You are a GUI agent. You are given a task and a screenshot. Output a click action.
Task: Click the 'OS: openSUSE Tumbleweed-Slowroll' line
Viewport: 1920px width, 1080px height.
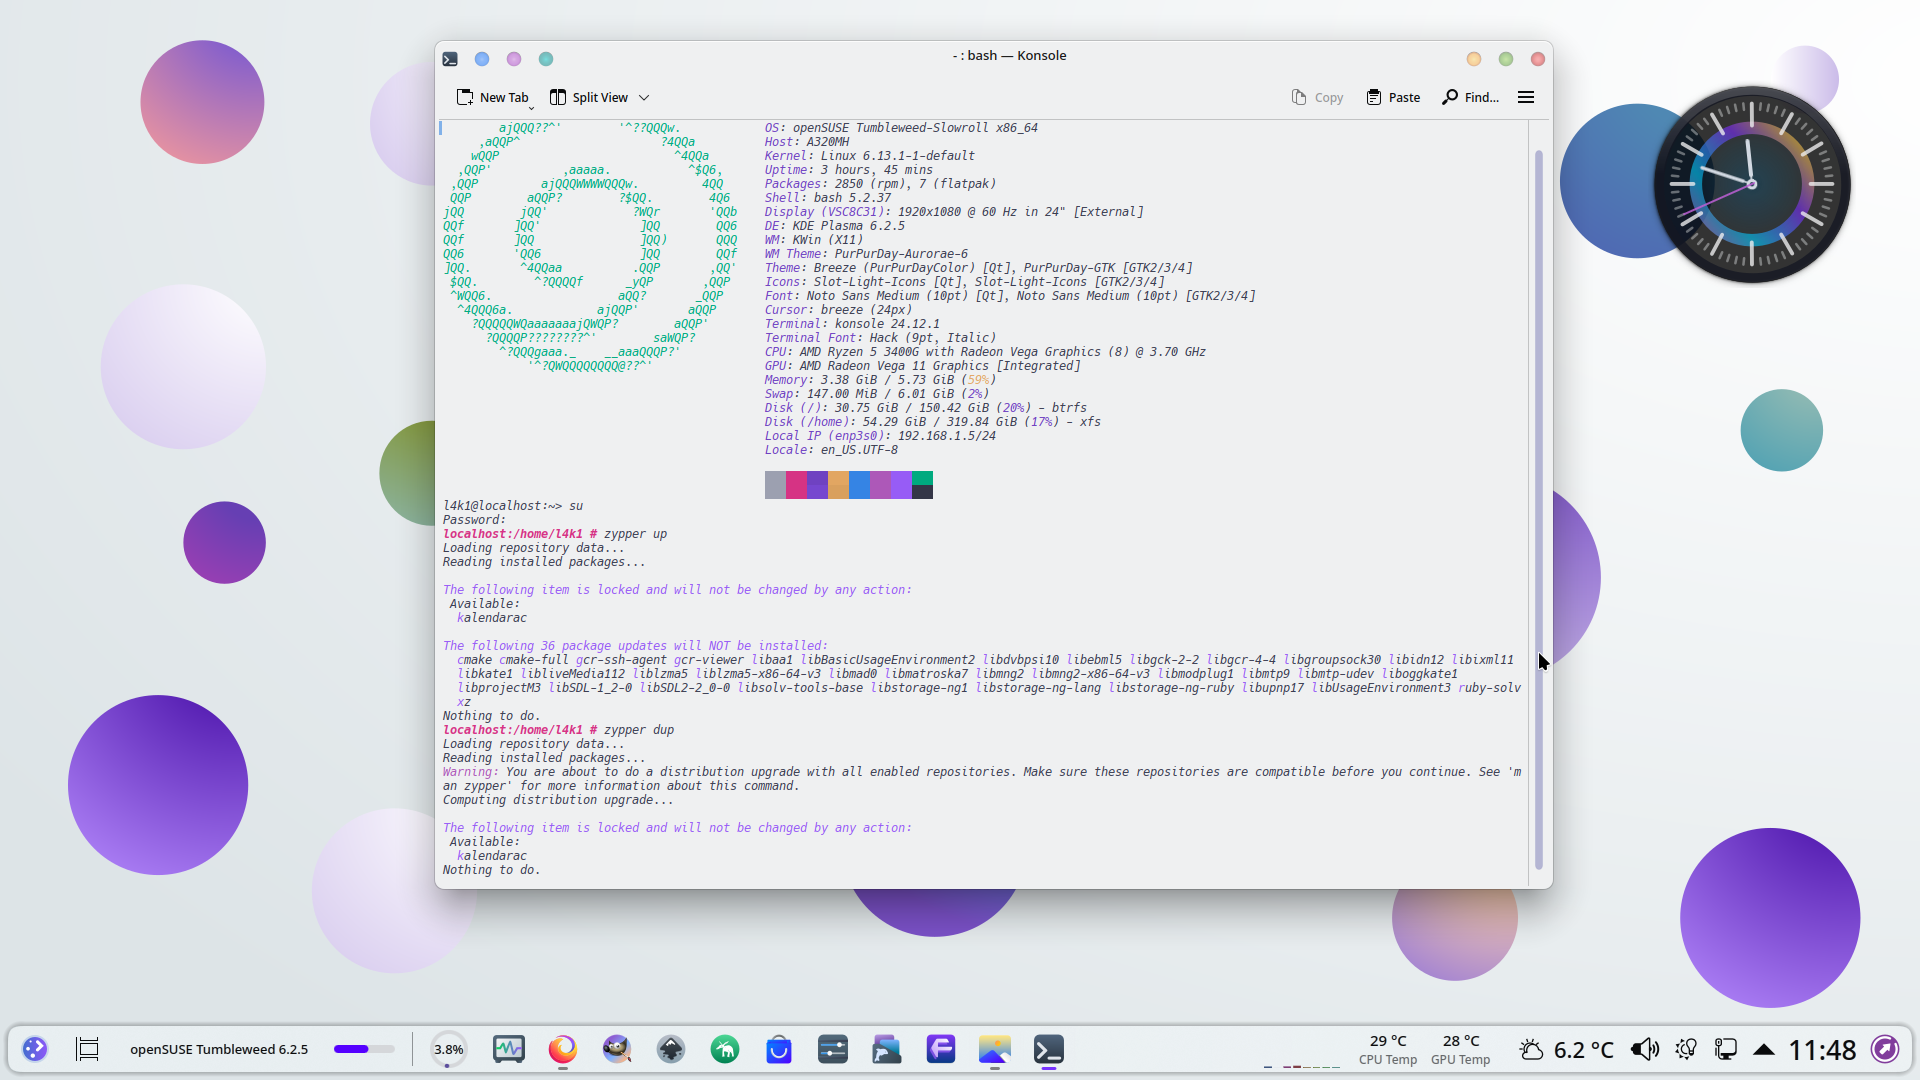901,128
